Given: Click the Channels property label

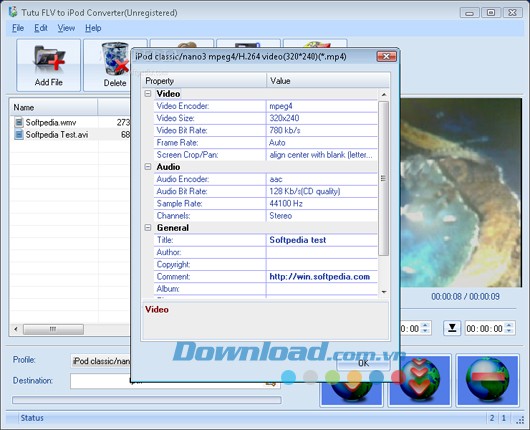Looking at the screenshot, I should point(173,216).
